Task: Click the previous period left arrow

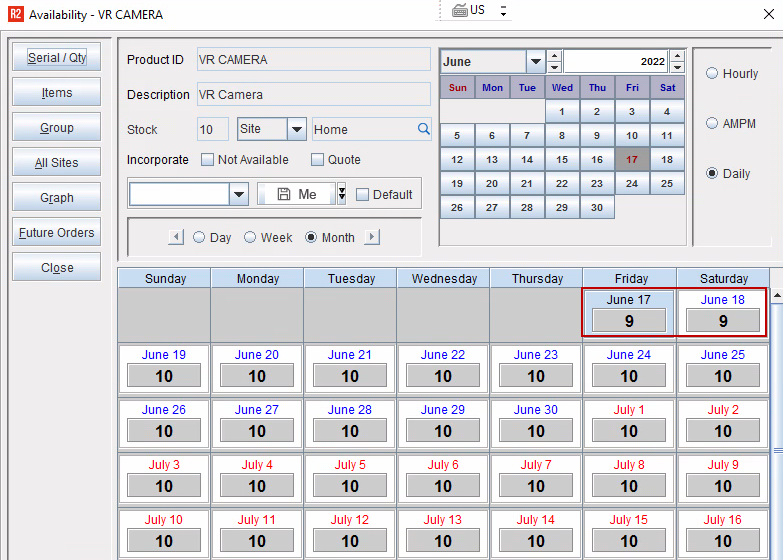Action: (176, 237)
